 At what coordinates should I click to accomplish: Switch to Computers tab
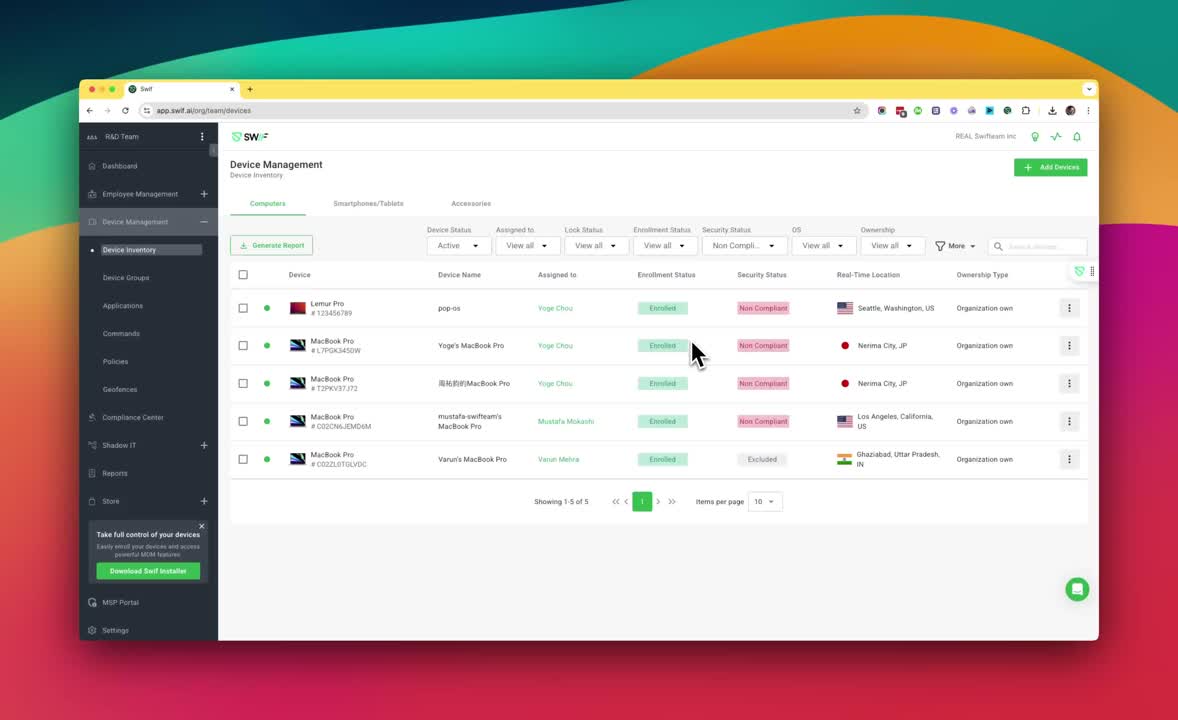point(267,204)
